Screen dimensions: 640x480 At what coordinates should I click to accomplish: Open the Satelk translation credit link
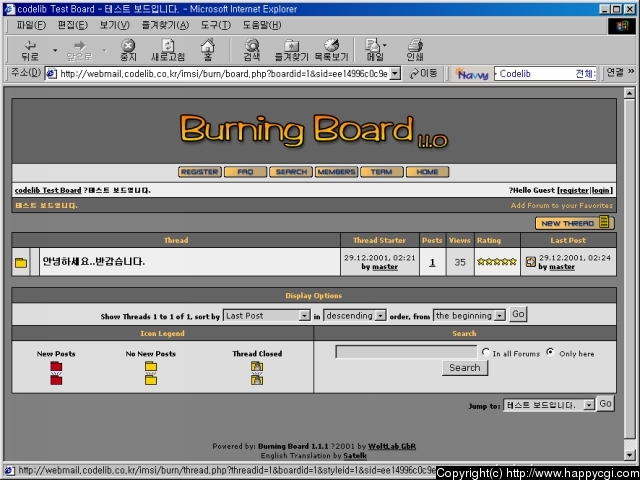[x=355, y=455]
